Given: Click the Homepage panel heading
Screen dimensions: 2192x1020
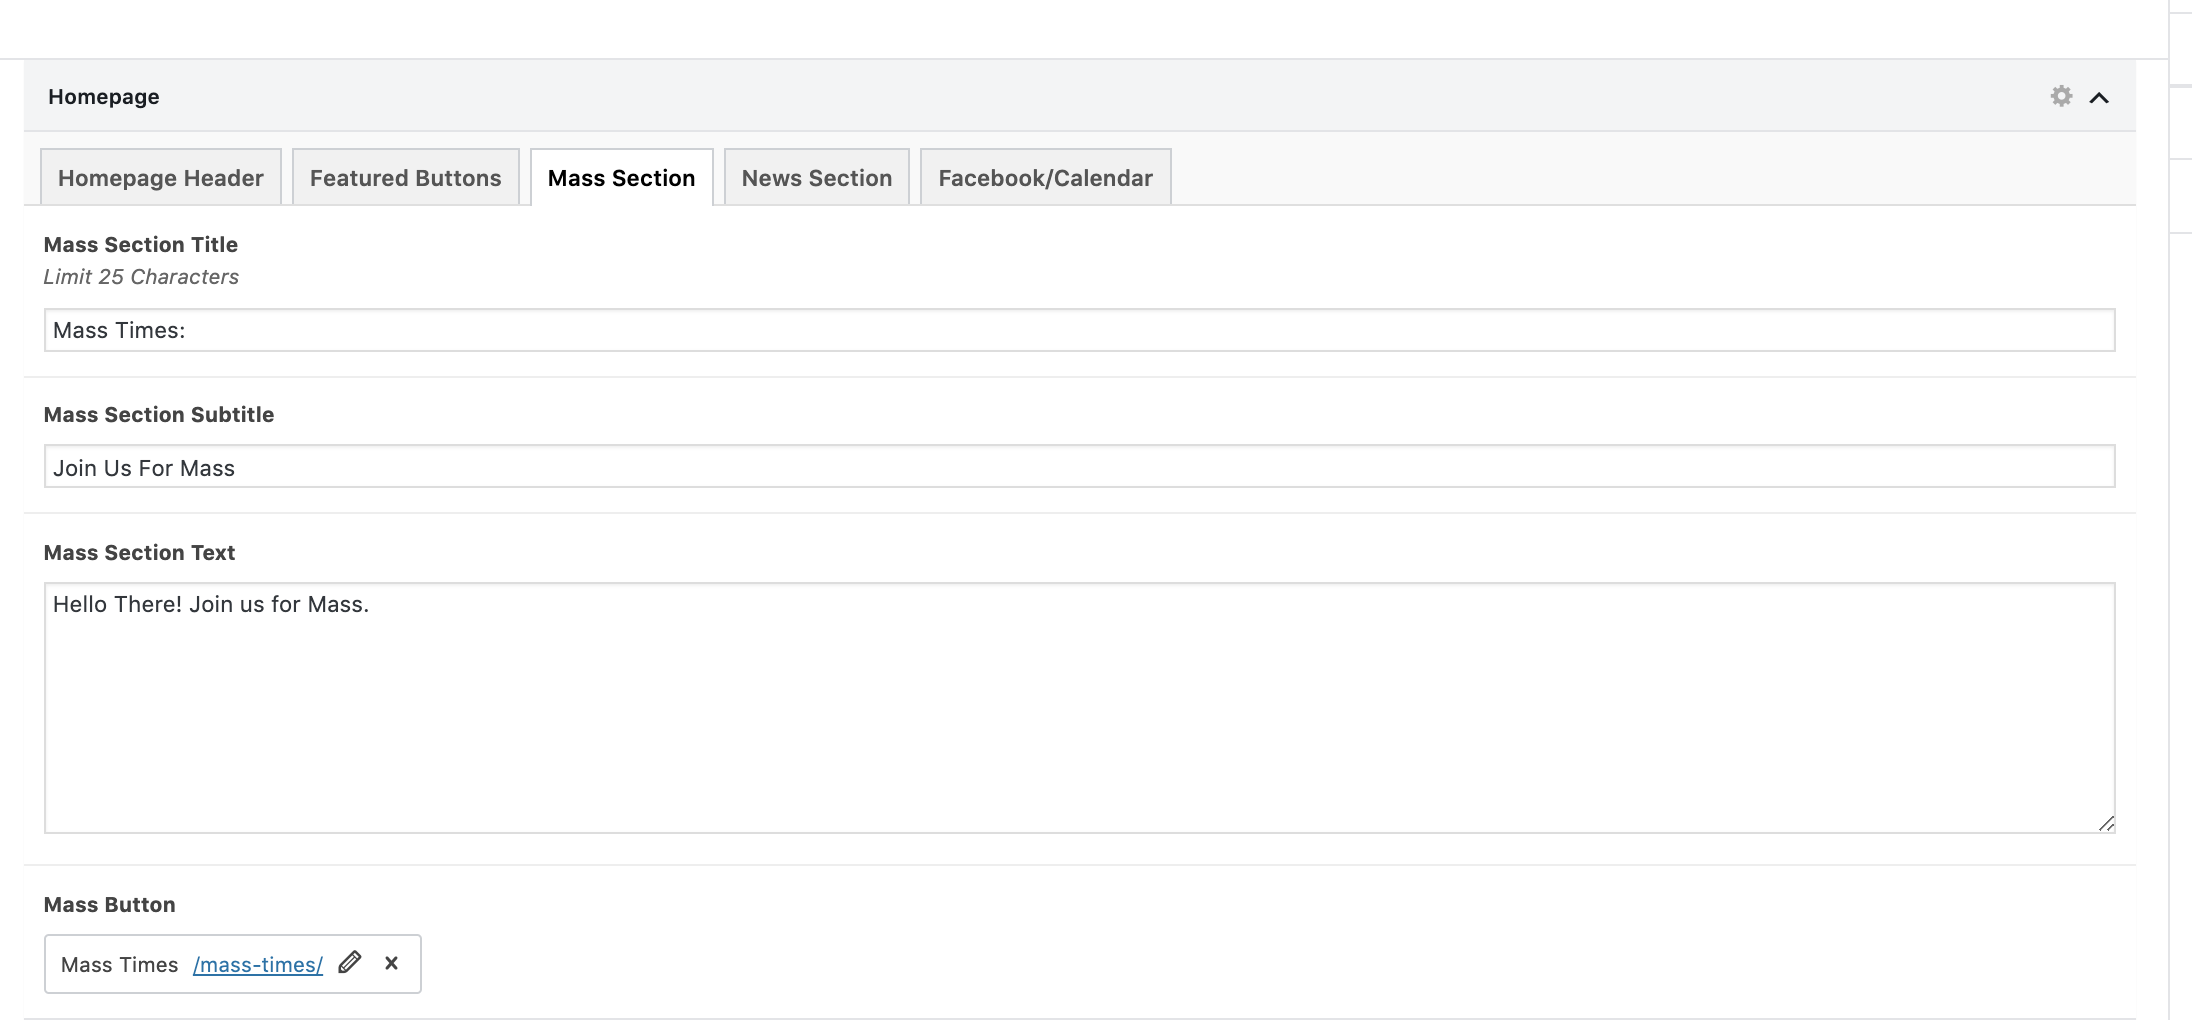Looking at the screenshot, I should pos(104,97).
